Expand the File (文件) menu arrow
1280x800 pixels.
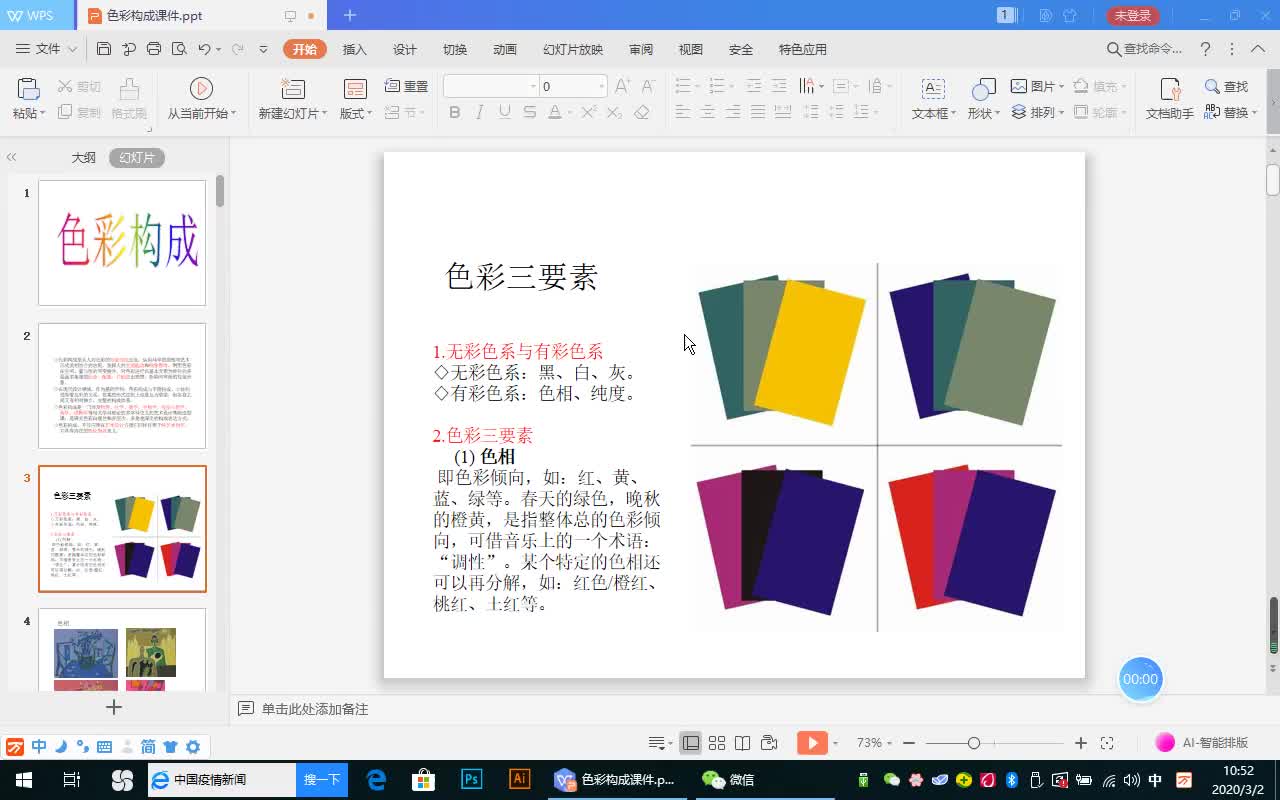pyautogui.click(x=71, y=49)
